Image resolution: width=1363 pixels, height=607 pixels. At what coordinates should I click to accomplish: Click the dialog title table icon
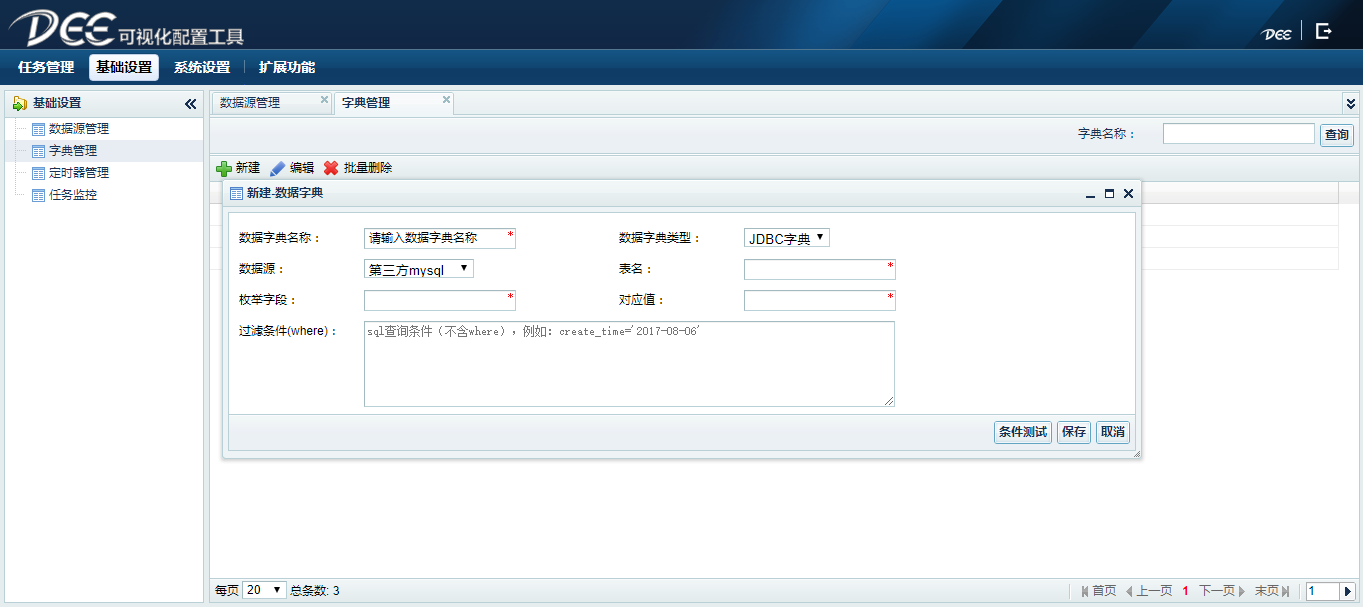[x=237, y=193]
